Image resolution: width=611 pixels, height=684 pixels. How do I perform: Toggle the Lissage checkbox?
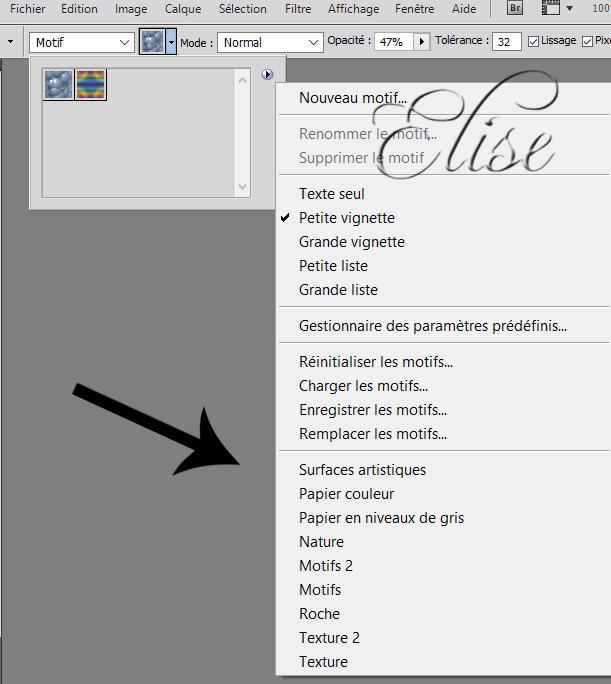(533, 41)
